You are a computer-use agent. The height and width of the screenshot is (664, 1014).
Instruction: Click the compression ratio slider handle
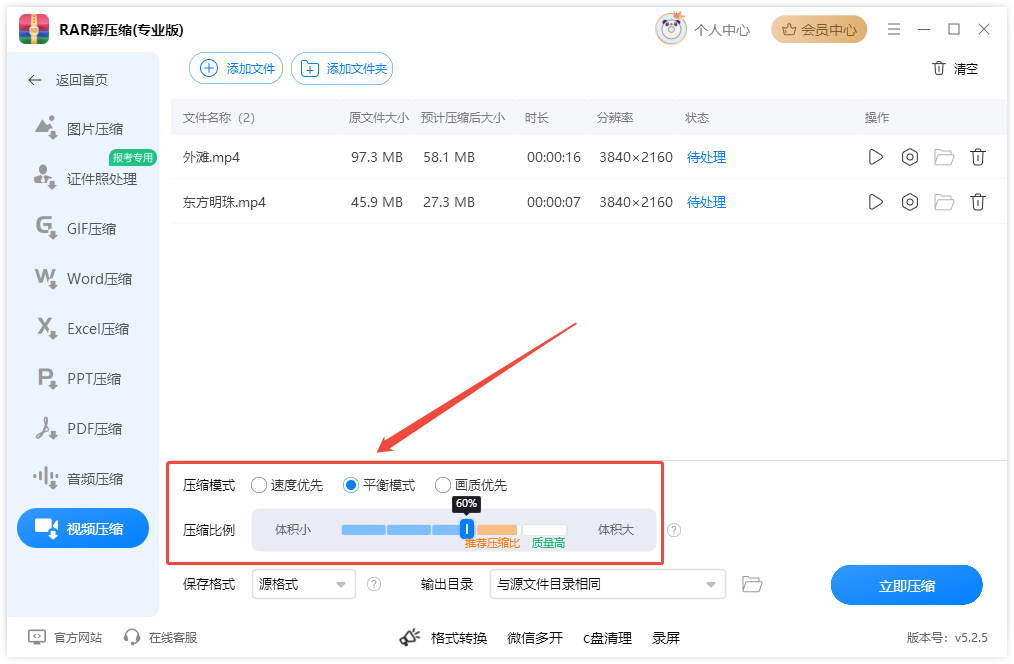pos(467,530)
